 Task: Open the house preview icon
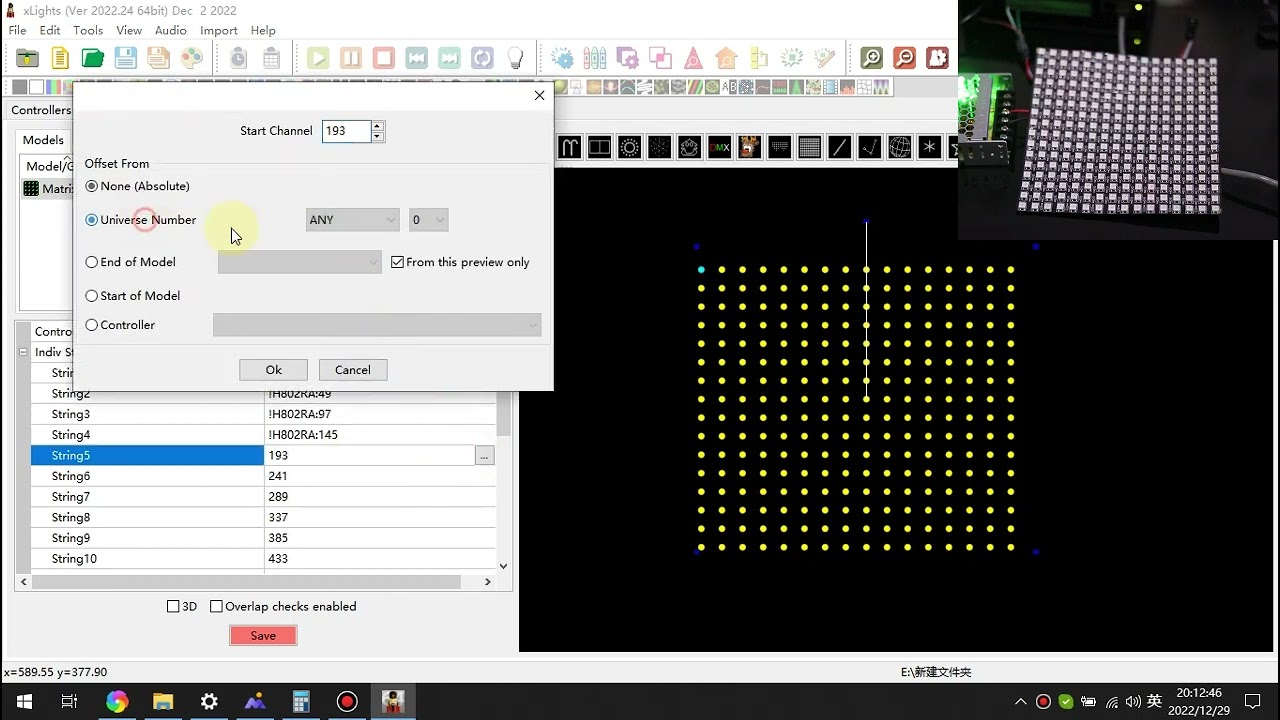[727, 58]
